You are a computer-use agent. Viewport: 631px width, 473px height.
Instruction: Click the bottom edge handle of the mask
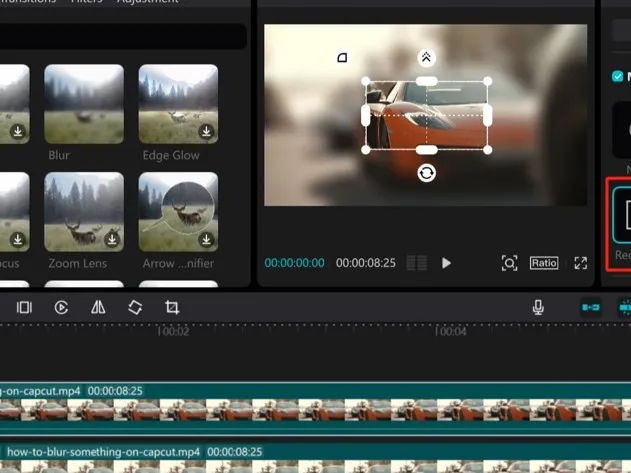pyautogui.click(x=427, y=150)
